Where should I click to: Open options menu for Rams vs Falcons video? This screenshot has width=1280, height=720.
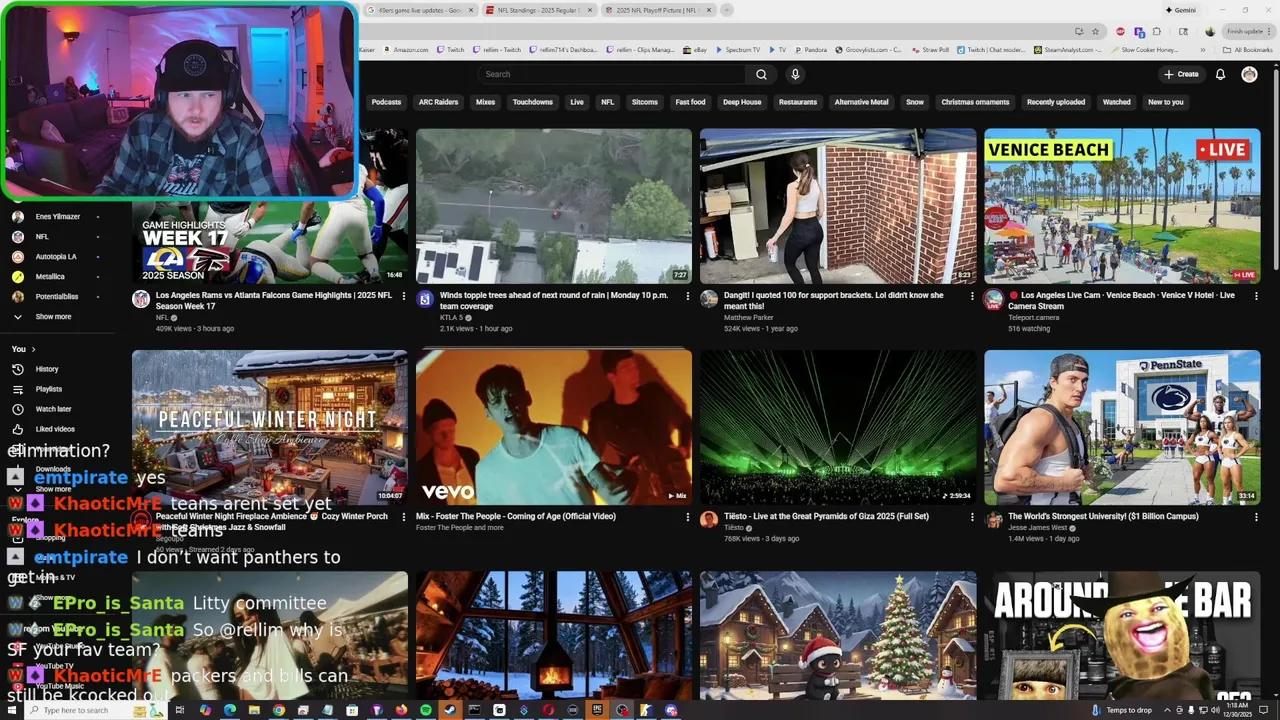coord(404,296)
